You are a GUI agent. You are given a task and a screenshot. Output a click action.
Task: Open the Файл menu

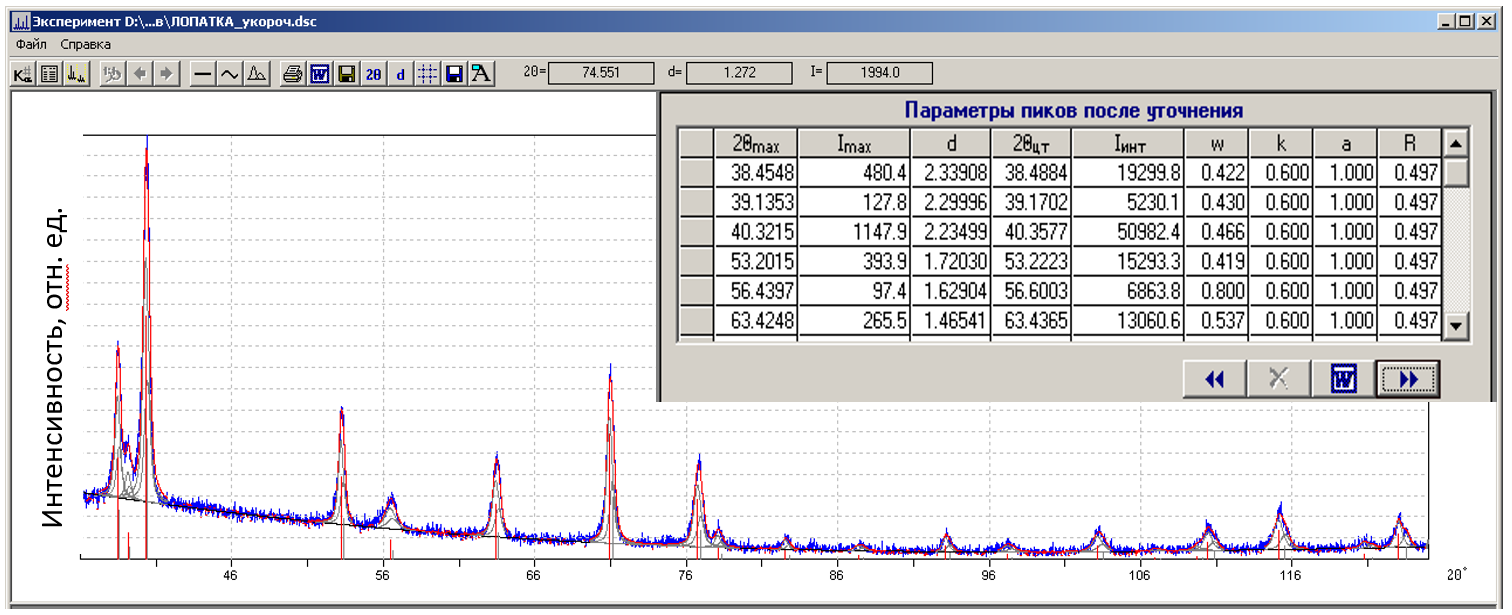31,44
